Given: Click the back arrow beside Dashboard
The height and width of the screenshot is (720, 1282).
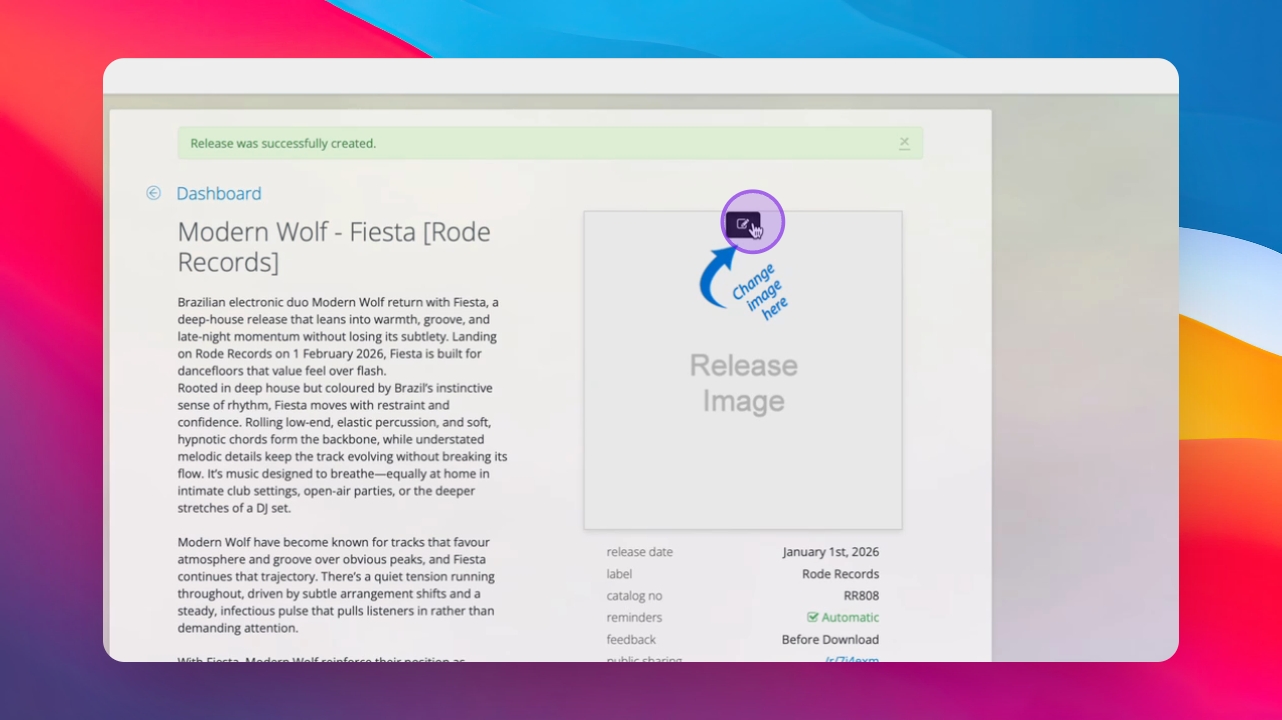Looking at the screenshot, I should [x=153, y=193].
